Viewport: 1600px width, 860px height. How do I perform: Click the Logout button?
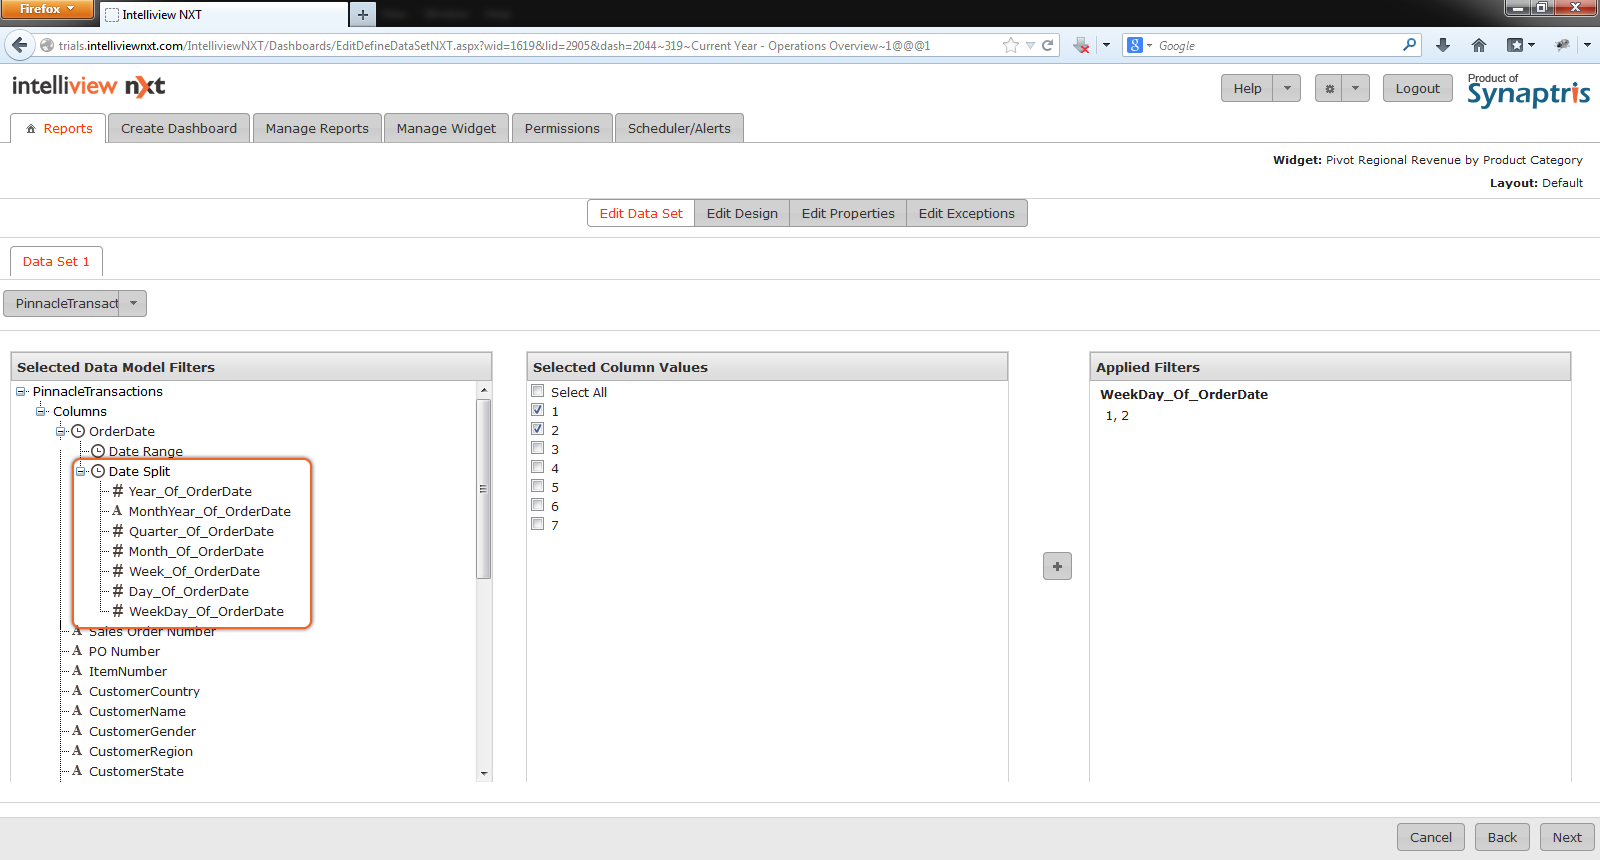tap(1417, 88)
